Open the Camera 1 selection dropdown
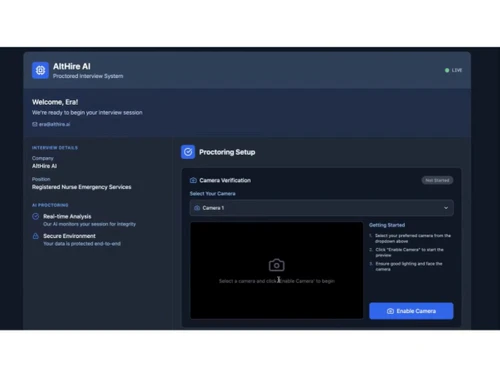500x375 pixels. 321,208
